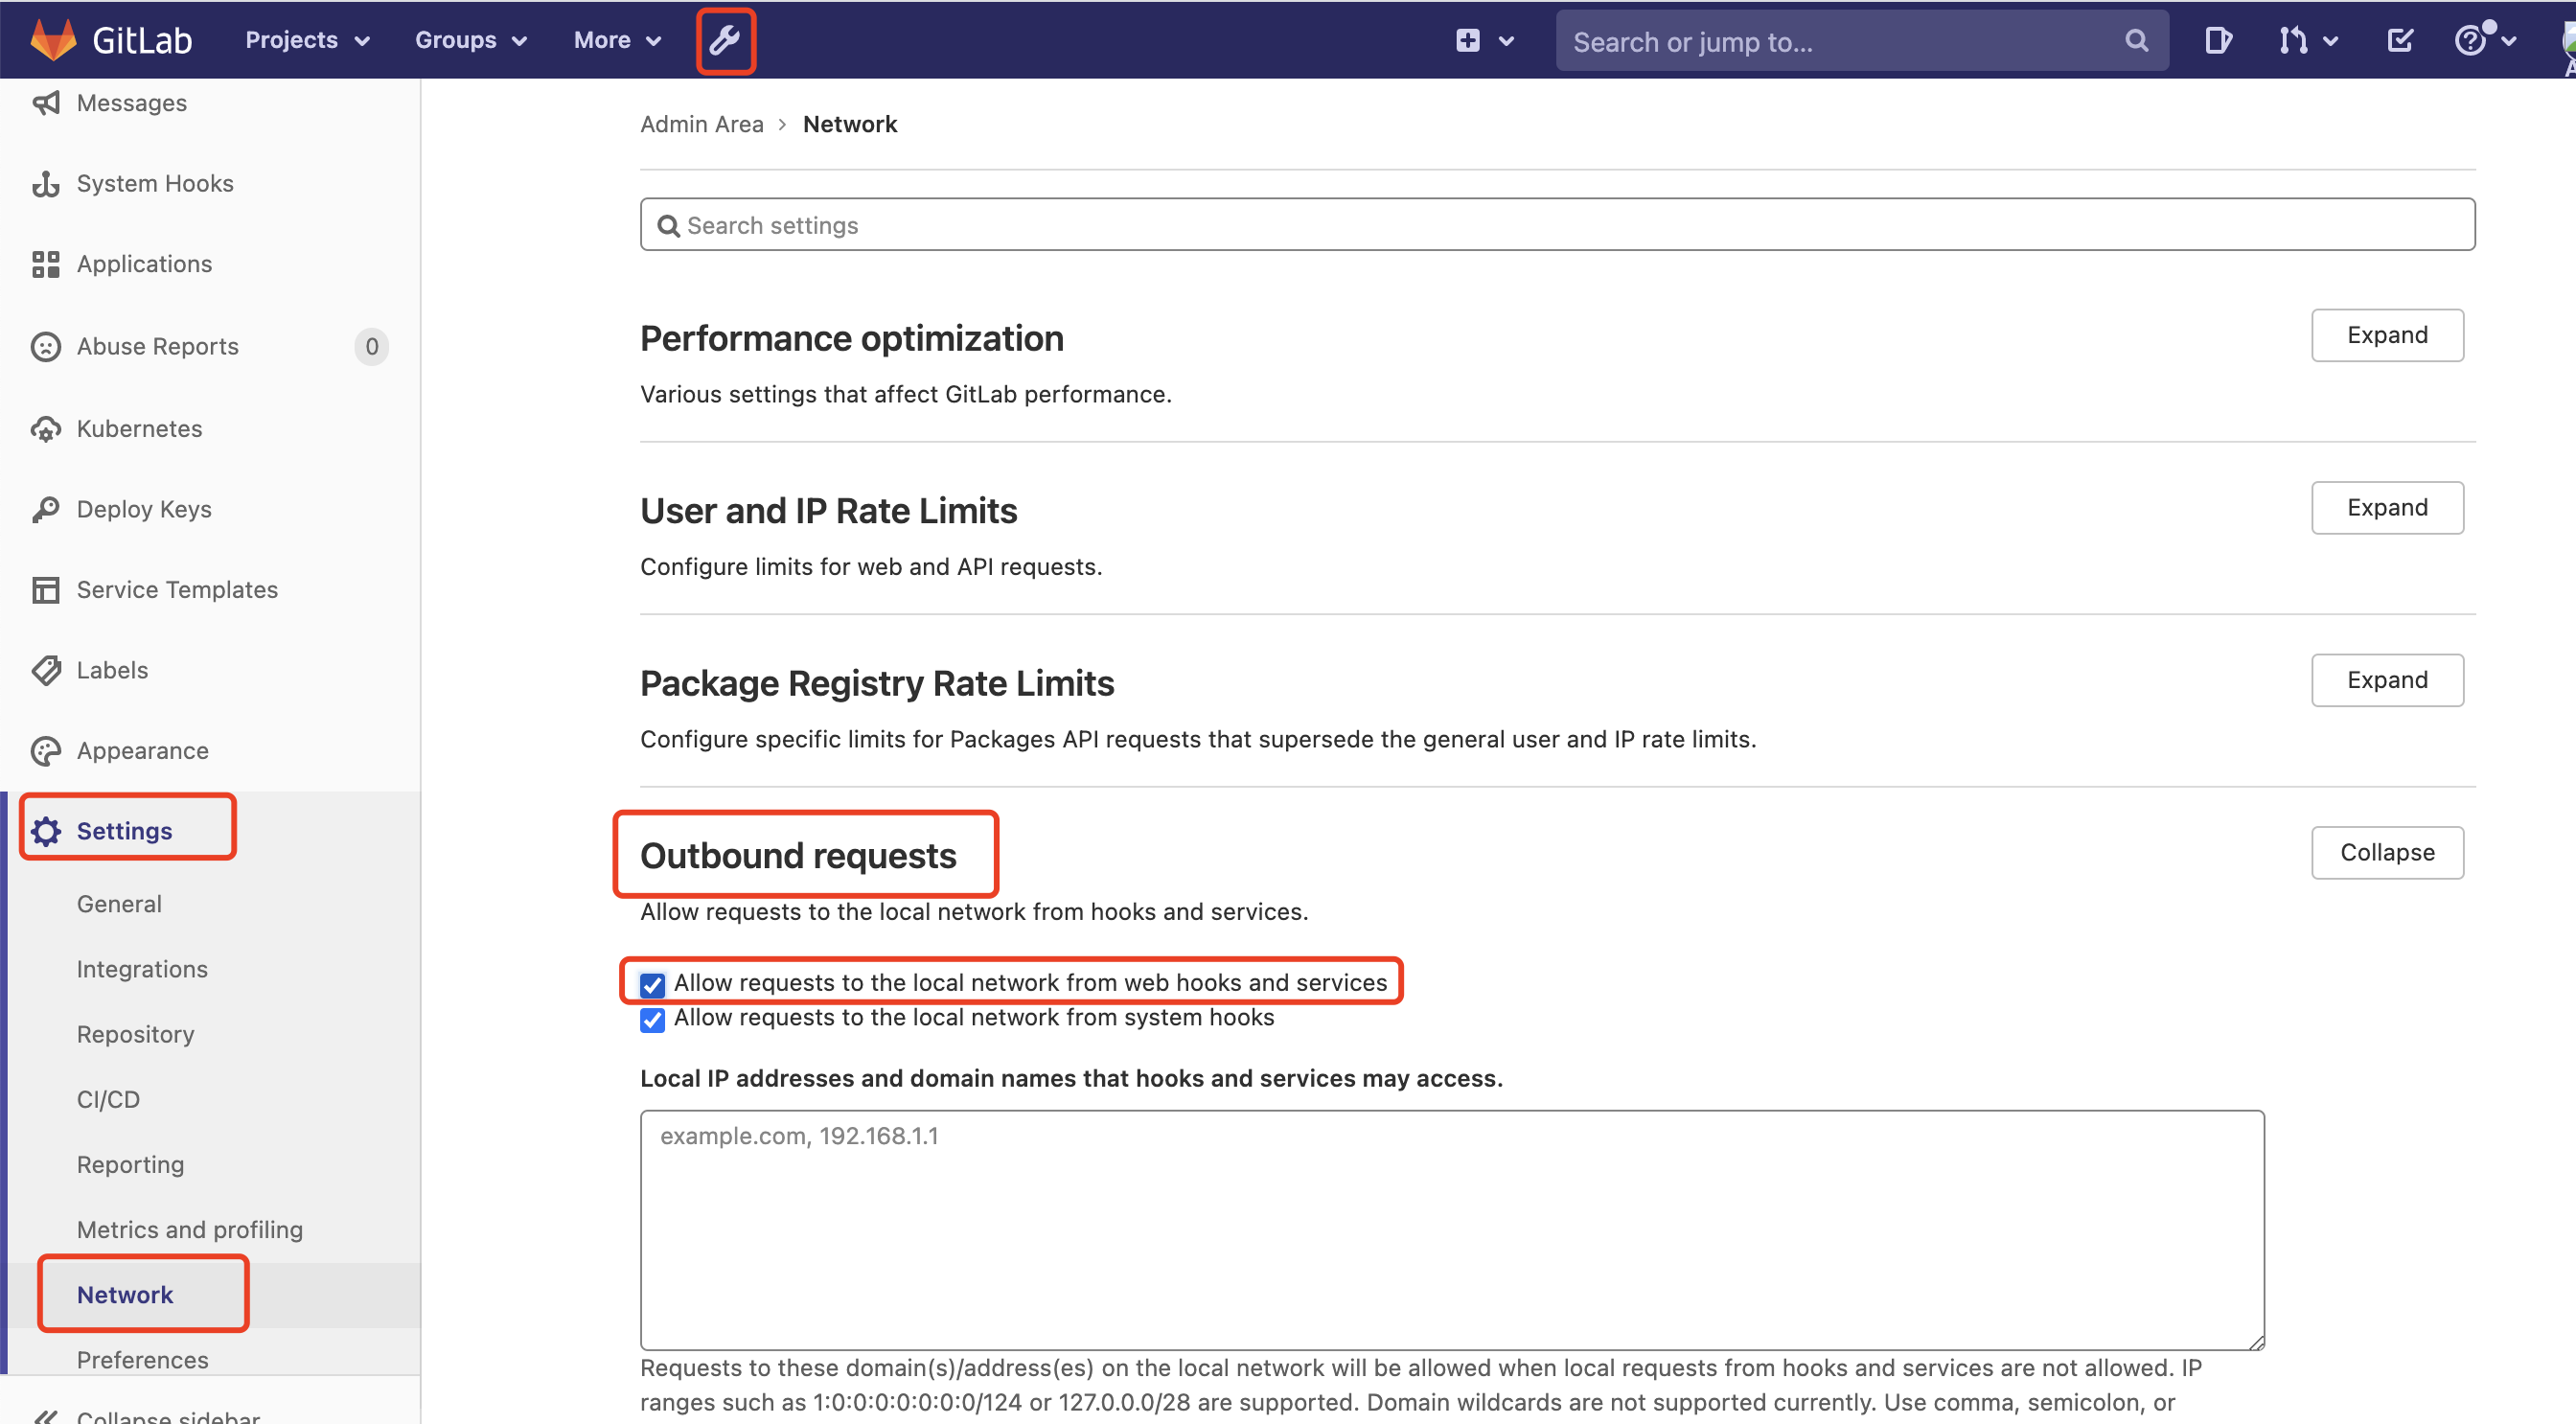Click the search magnifier icon in top bar
This screenshot has width=2576, height=1424.
point(2136,41)
